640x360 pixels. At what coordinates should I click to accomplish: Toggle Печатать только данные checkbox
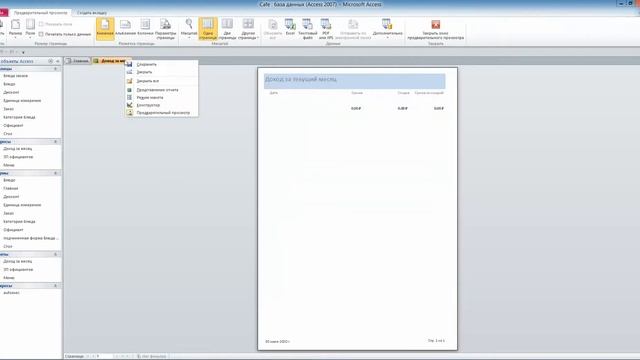click(x=41, y=34)
